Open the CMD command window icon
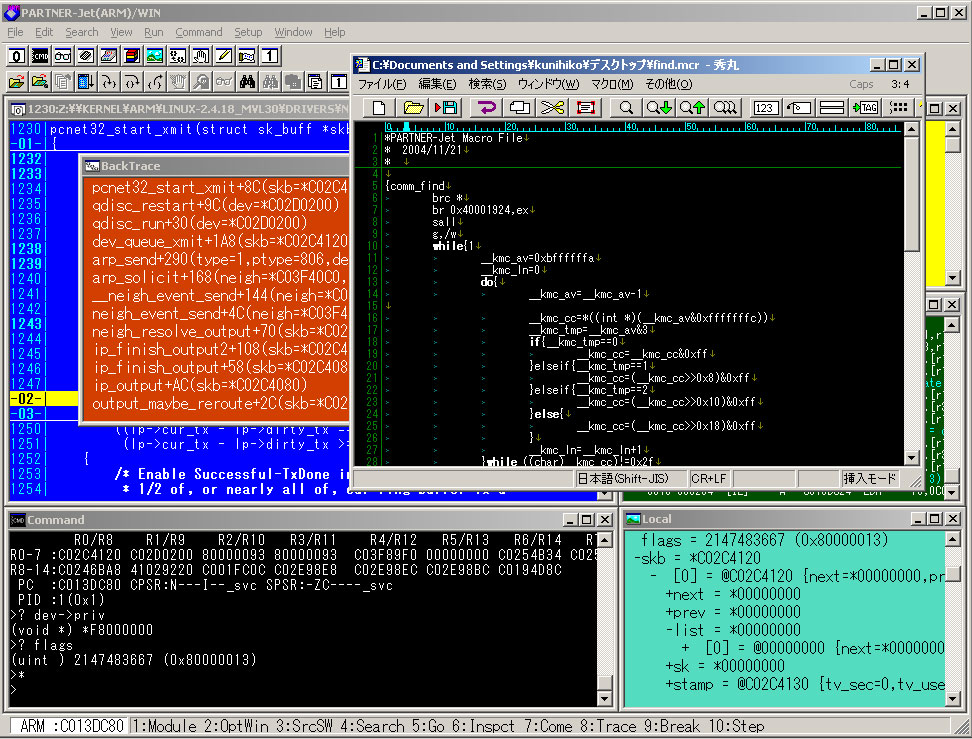The height and width of the screenshot is (739, 972). (40, 56)
